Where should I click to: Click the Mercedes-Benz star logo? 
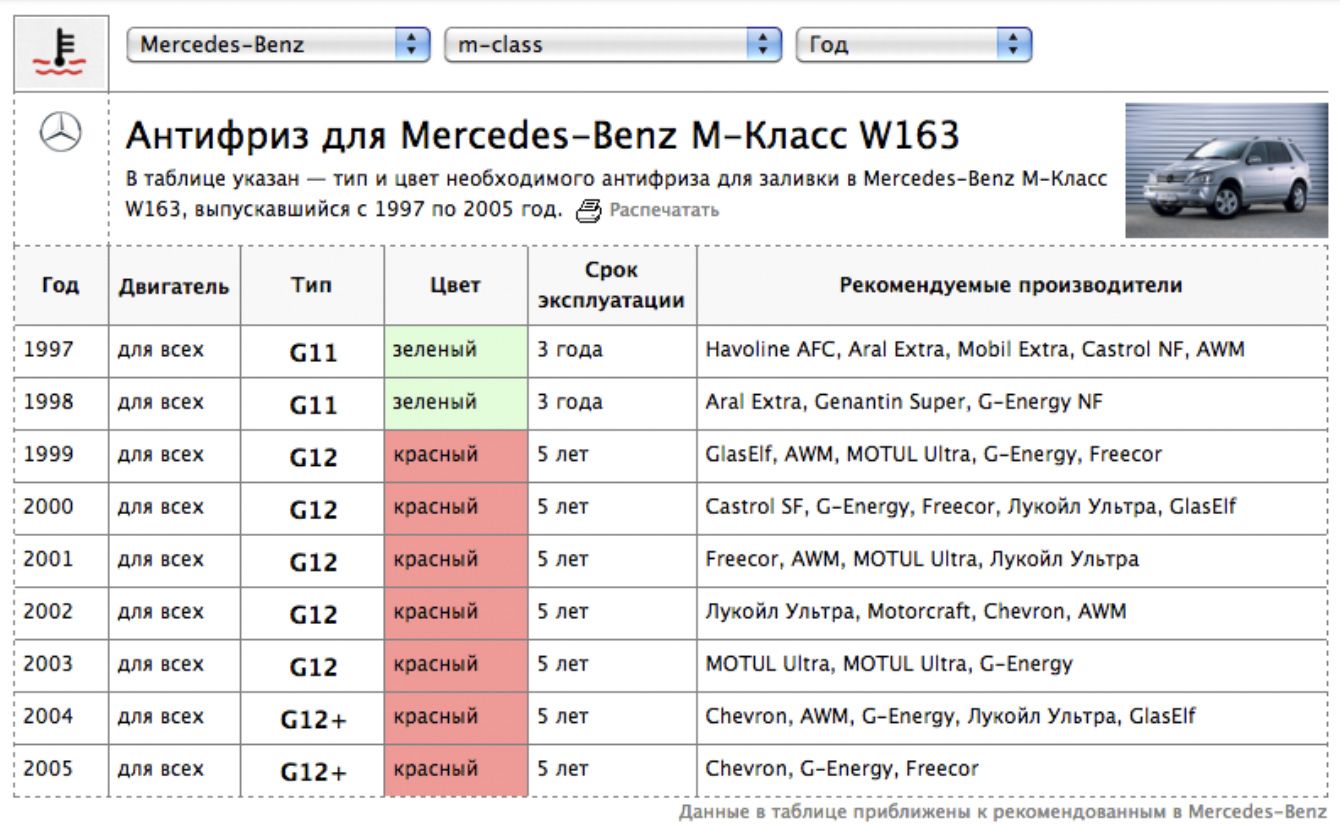click(x=60, y=132)
